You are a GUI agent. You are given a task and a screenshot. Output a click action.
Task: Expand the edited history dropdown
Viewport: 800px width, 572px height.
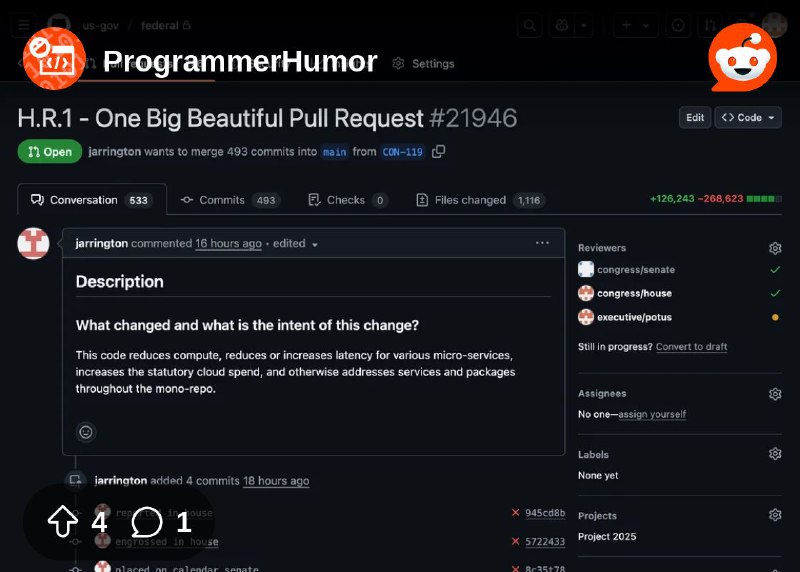(295, 244)
